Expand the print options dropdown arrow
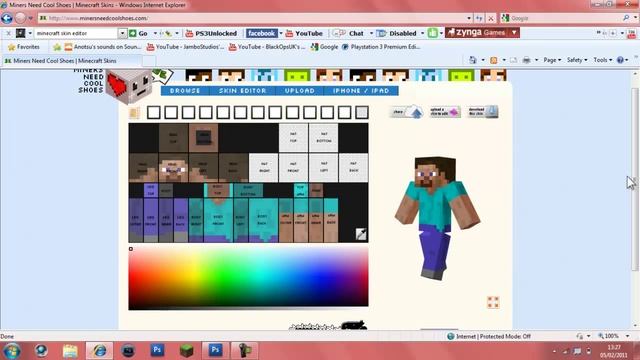This screenshot has height=360, width=640. pos(537,60)
